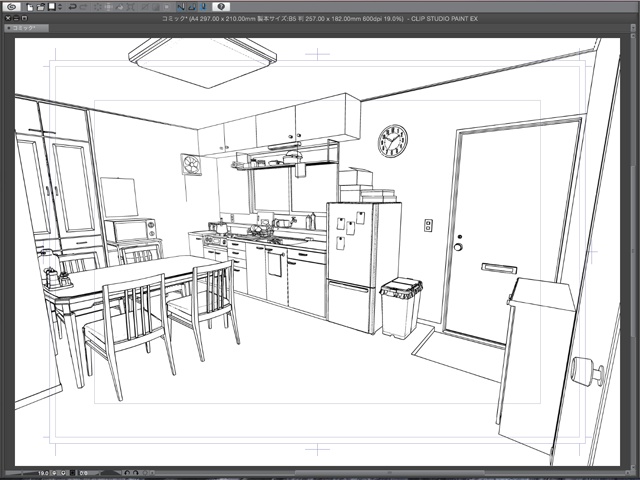Click the 19.0 zoom percentage field

point(43,473)
